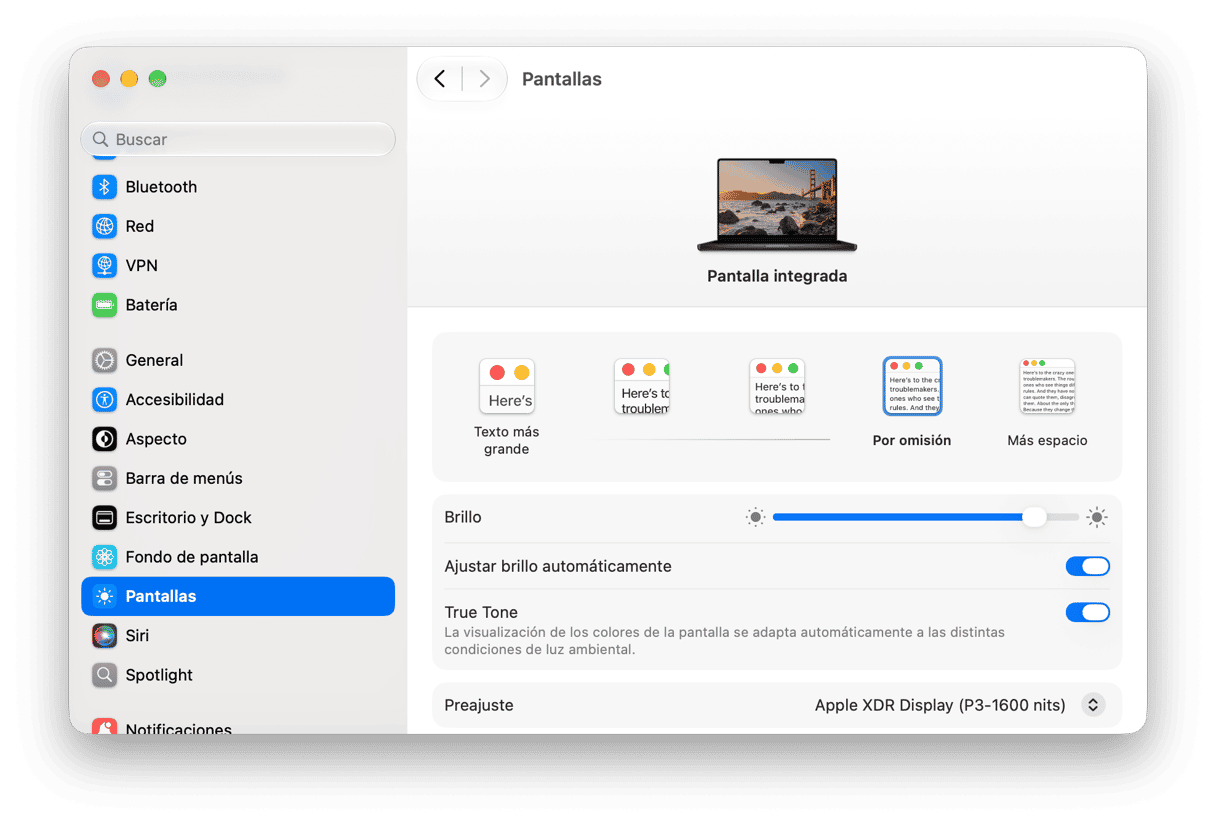Select the Aspecto icon
This screenshot has width=1216, height=825.
tap(105, 439)
